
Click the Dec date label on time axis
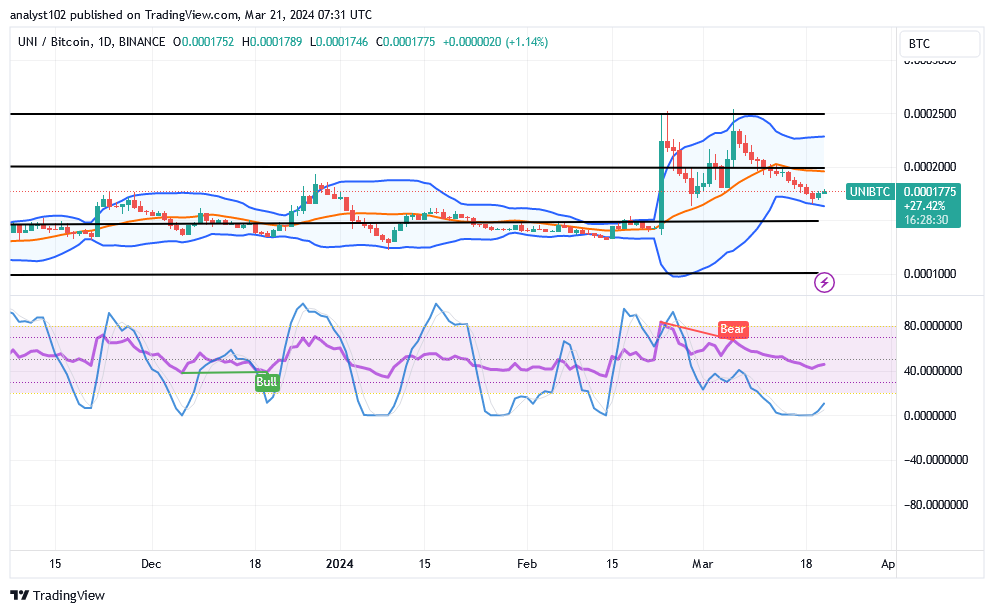pos(151,564)
